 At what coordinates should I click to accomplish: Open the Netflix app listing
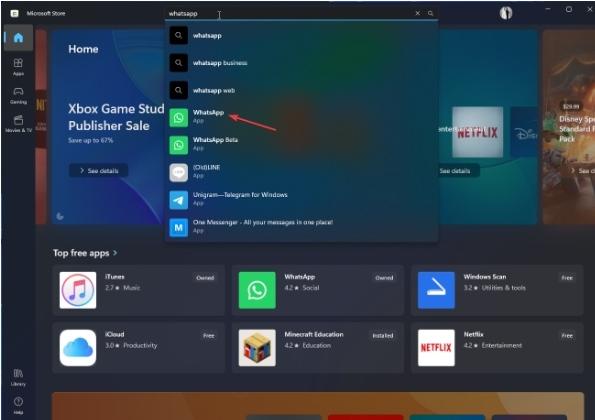tap(497, 348)
